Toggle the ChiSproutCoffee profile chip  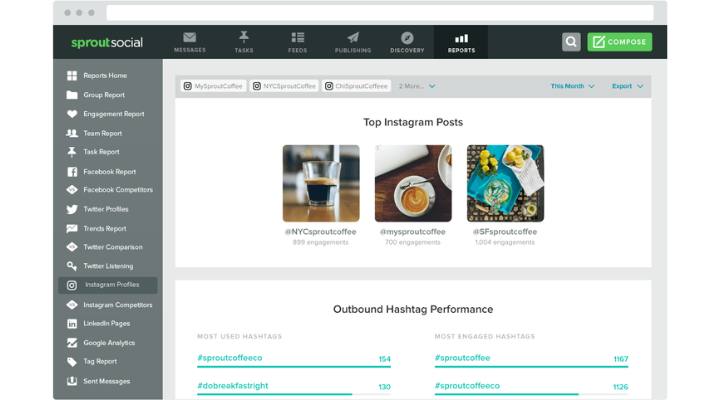(356, 86)
